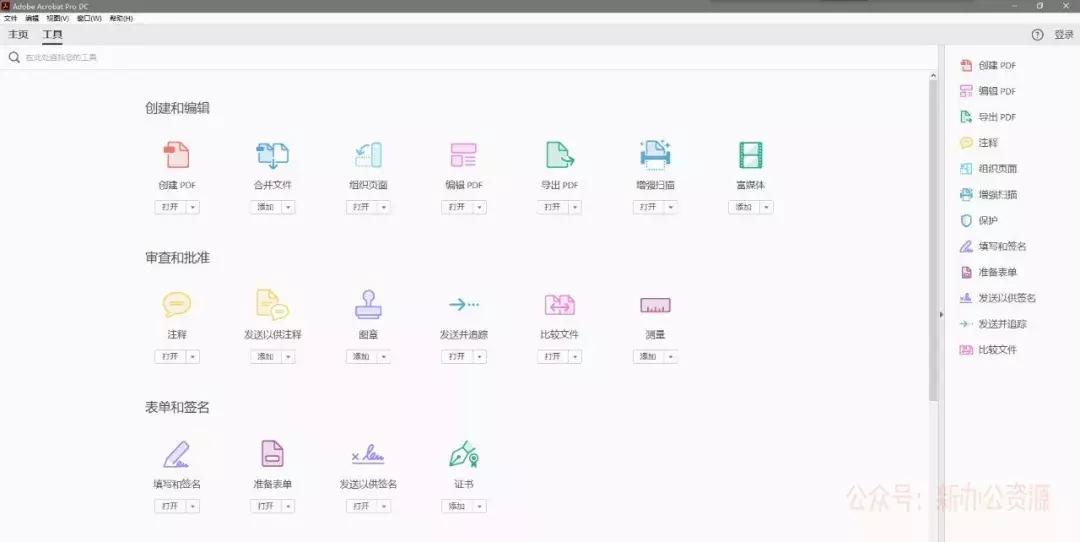Image resolution: width=1080 pixels, height=542 pixels.
Task: Click the 测量 ruler icon
Action: pyautogui.click(x=655, y=305)
